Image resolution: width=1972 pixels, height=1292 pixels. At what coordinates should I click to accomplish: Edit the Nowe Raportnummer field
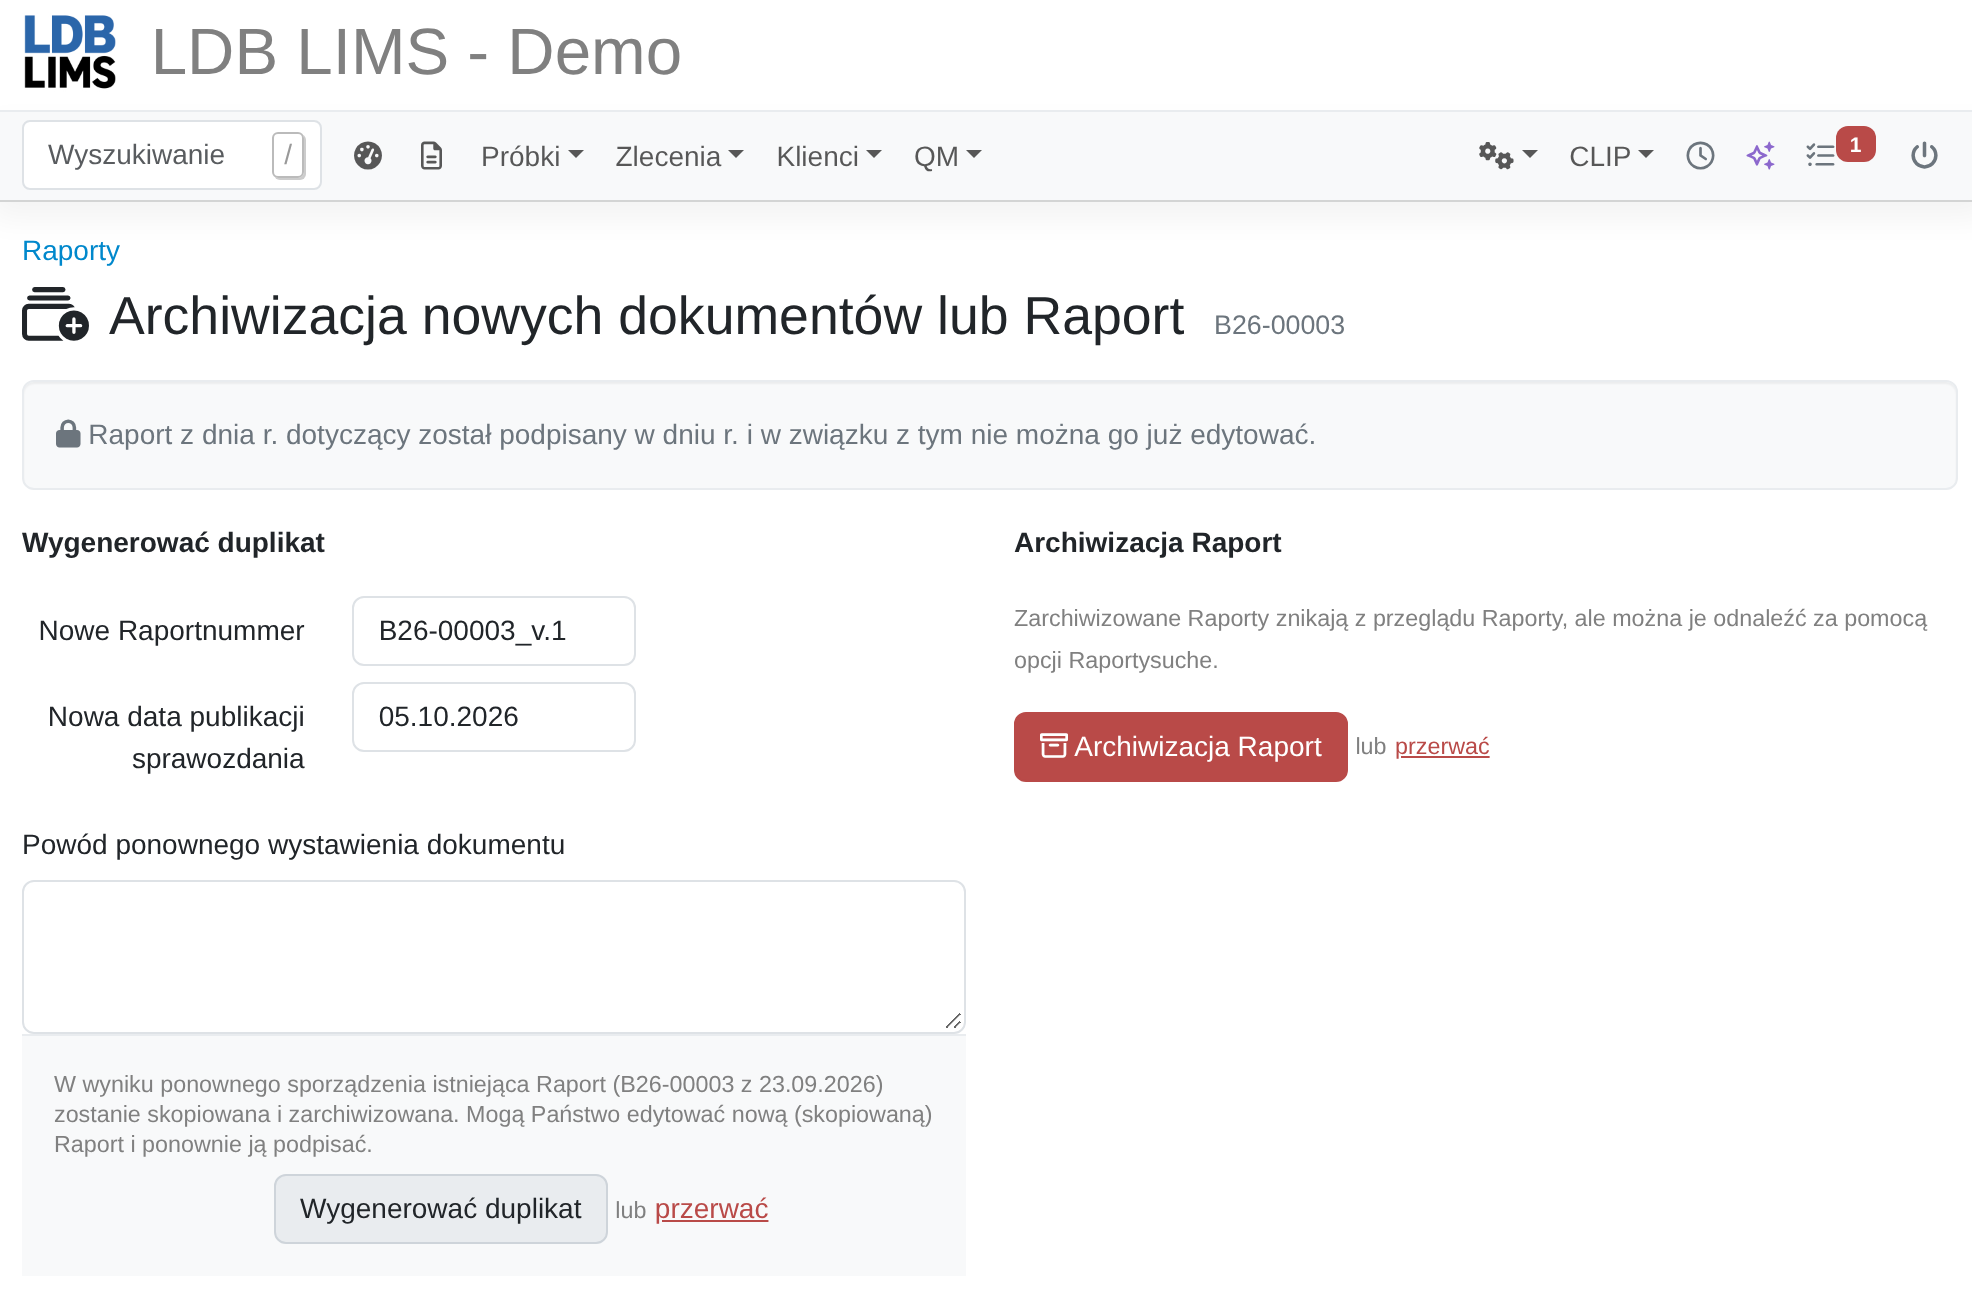click(x=494, y=631)
